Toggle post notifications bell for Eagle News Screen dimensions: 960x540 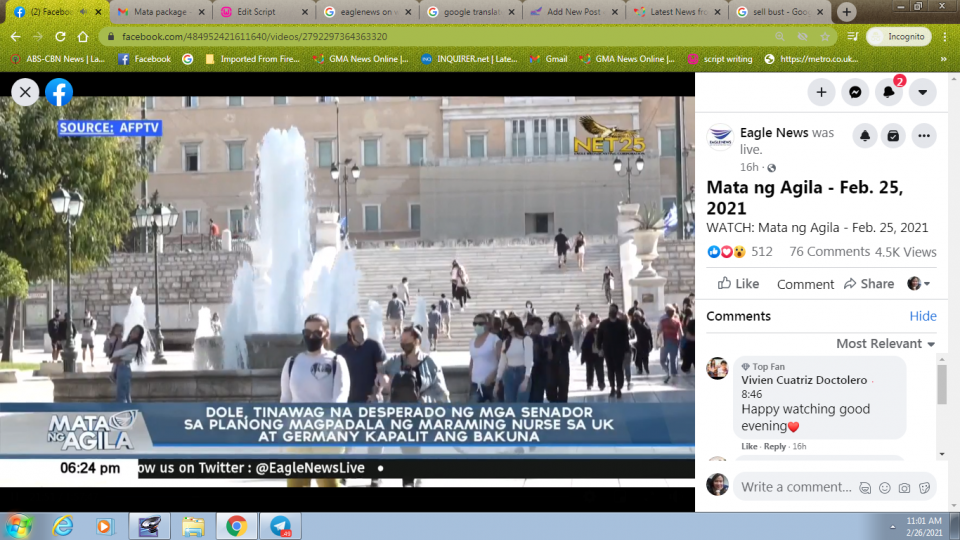coord(865,136)
